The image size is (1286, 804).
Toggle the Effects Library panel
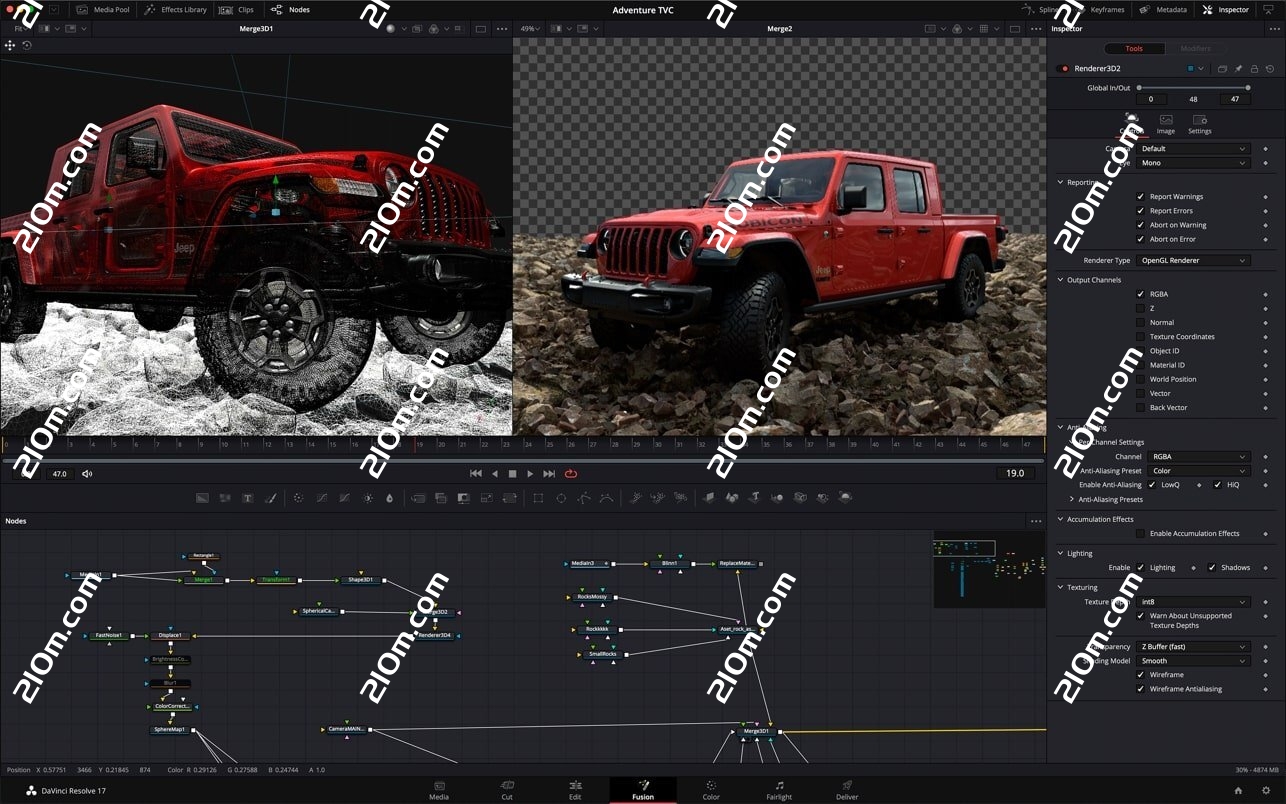point(175,9)
